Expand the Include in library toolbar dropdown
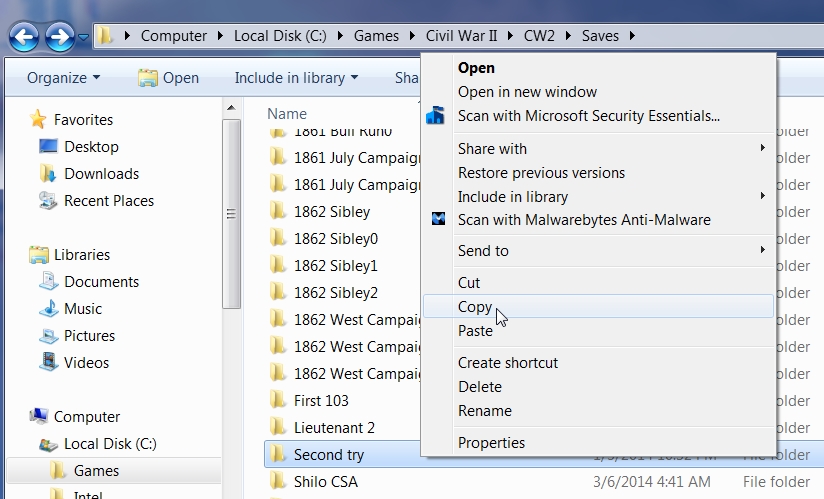 295,78
